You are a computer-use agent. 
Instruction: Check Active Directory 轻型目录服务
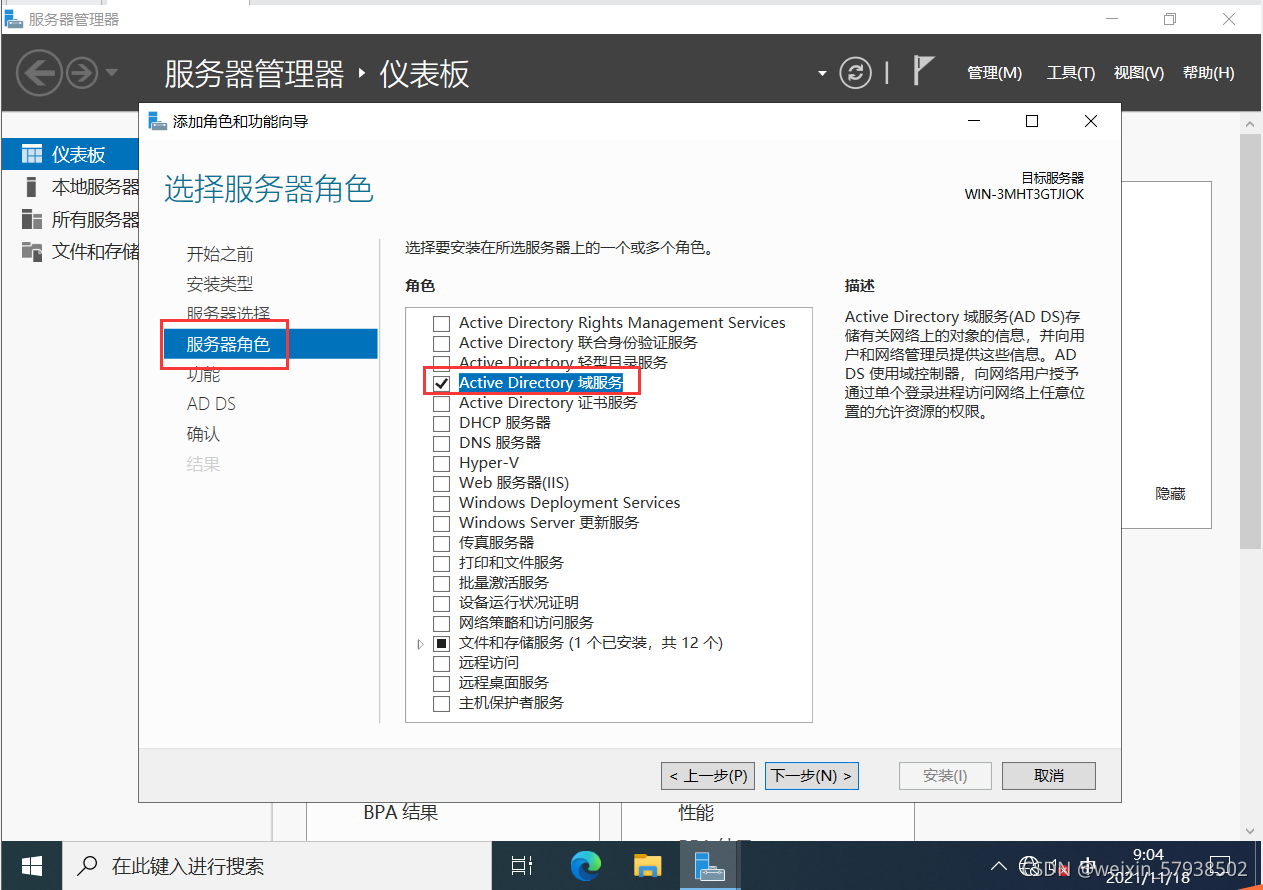click(x=441, y=363)
